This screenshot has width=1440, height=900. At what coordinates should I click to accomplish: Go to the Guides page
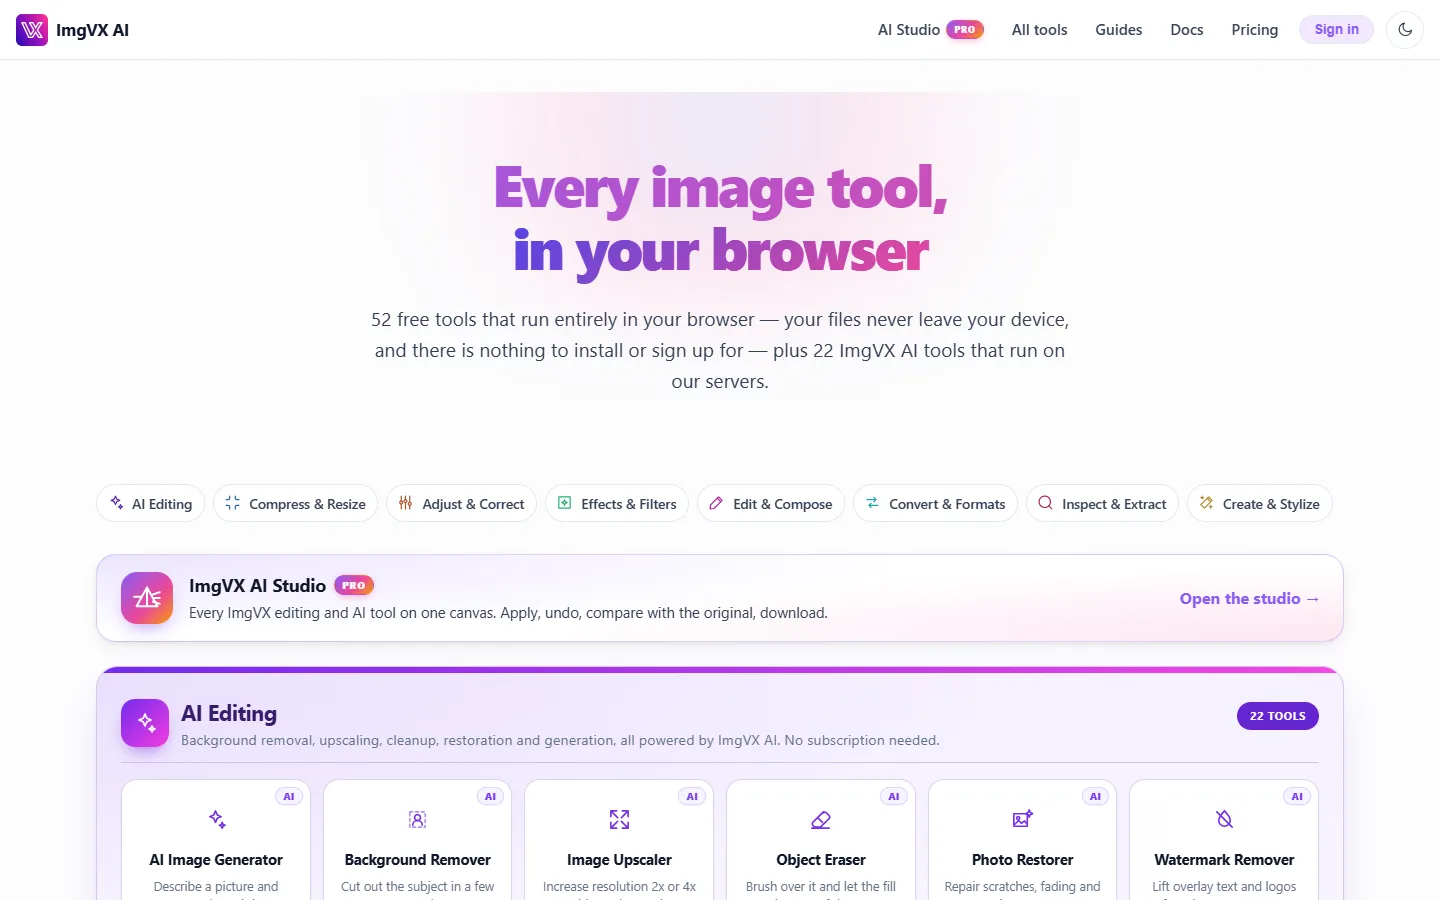[x=1118, y=30]
